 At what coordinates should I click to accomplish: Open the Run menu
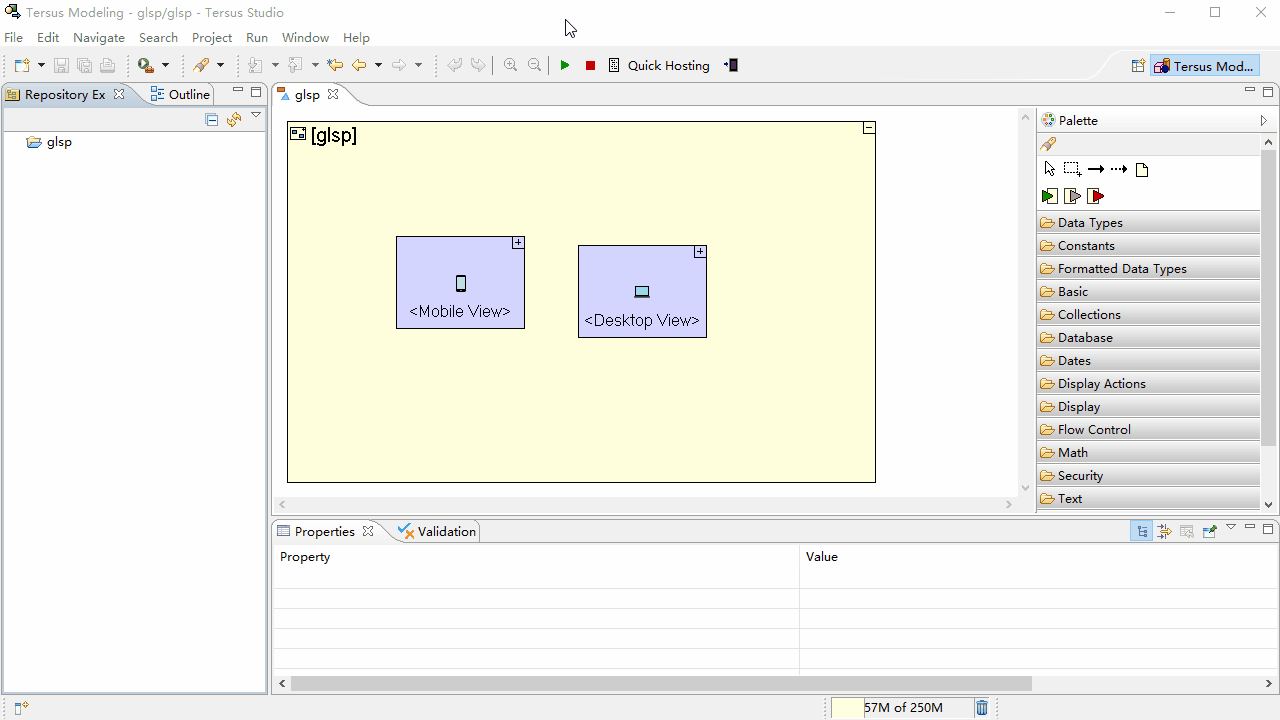coord(257,37)
